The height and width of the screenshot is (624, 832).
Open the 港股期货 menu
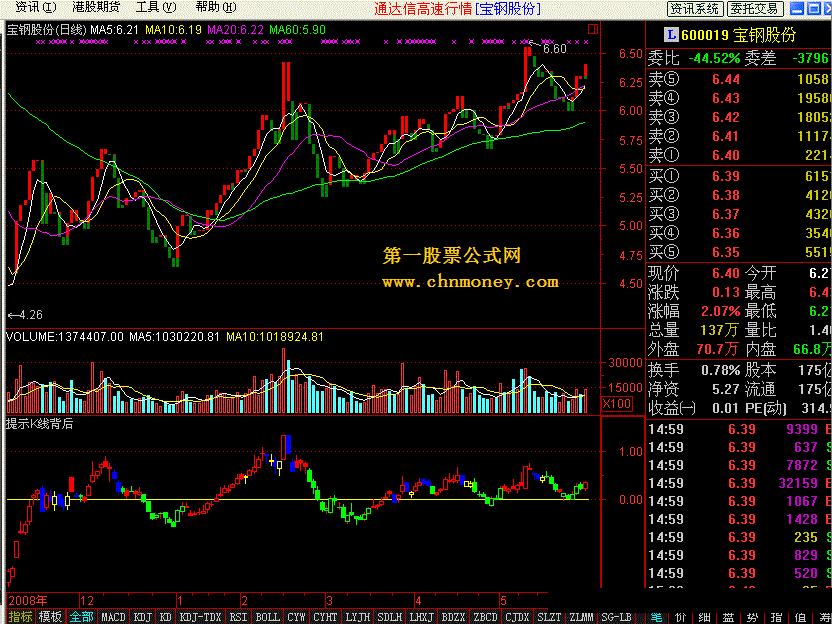(96, 7)
